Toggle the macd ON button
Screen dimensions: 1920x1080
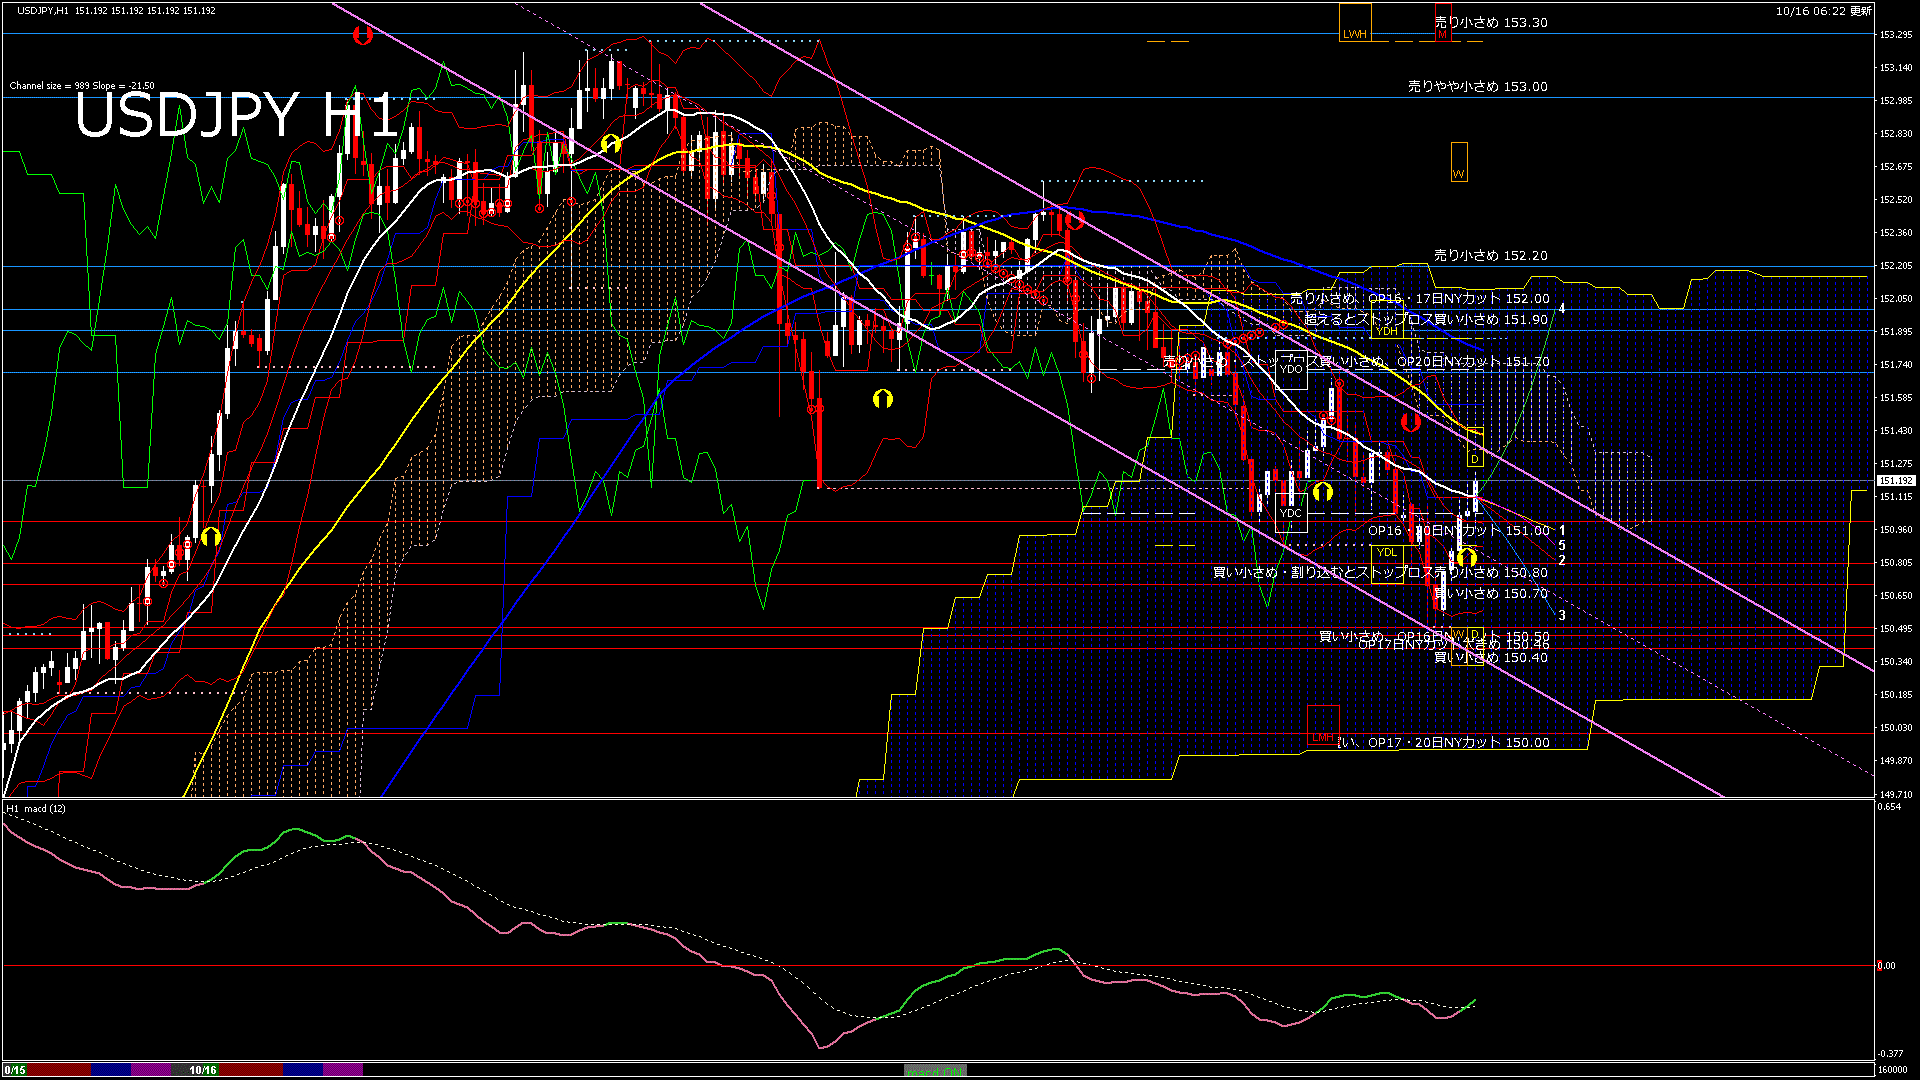pyautogui.click(x=935, y=1071)
